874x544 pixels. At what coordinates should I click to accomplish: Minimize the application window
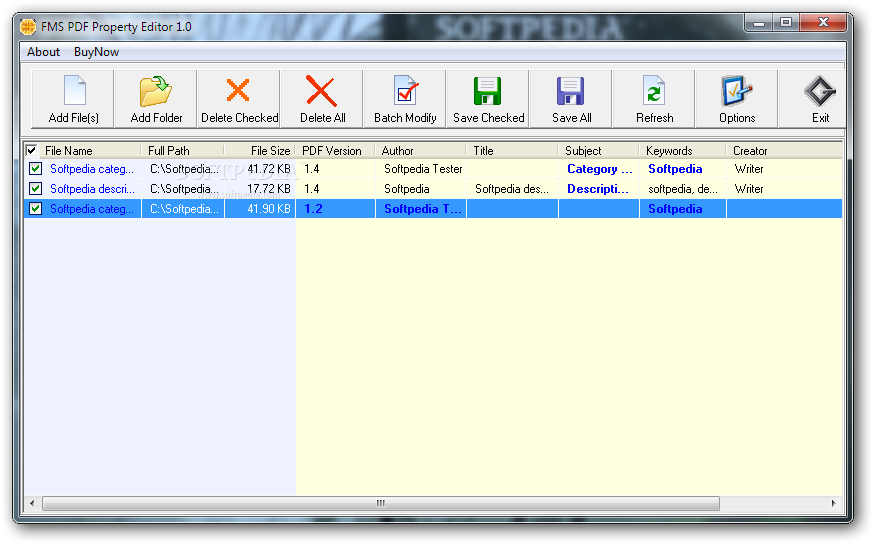point(759,22)
